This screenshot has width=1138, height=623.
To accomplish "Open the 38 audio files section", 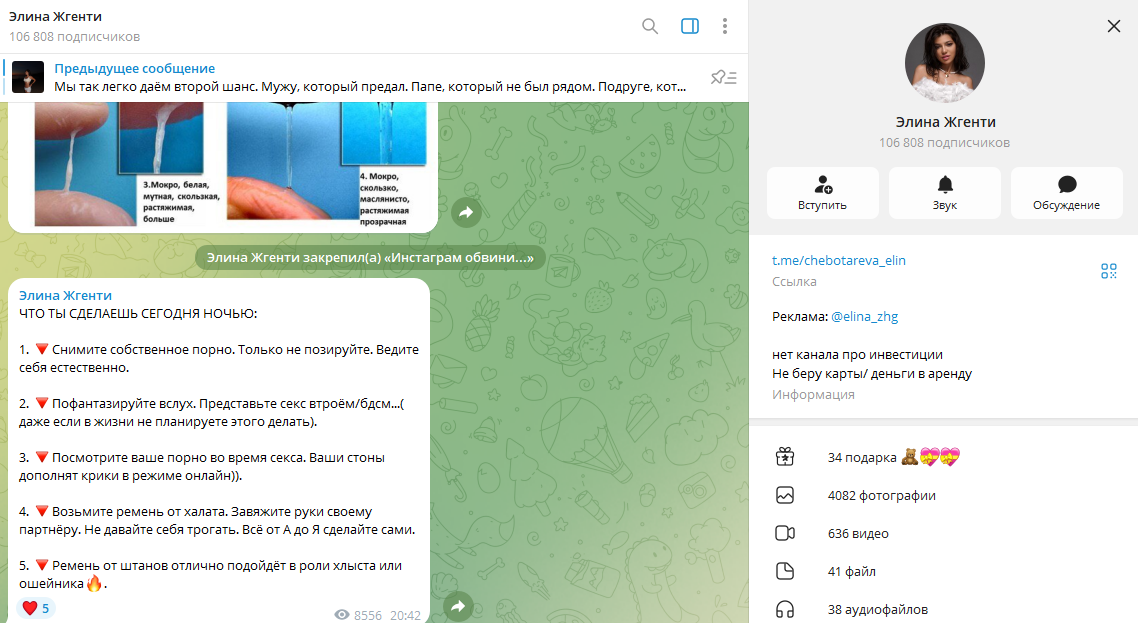I will pos(877,609).
